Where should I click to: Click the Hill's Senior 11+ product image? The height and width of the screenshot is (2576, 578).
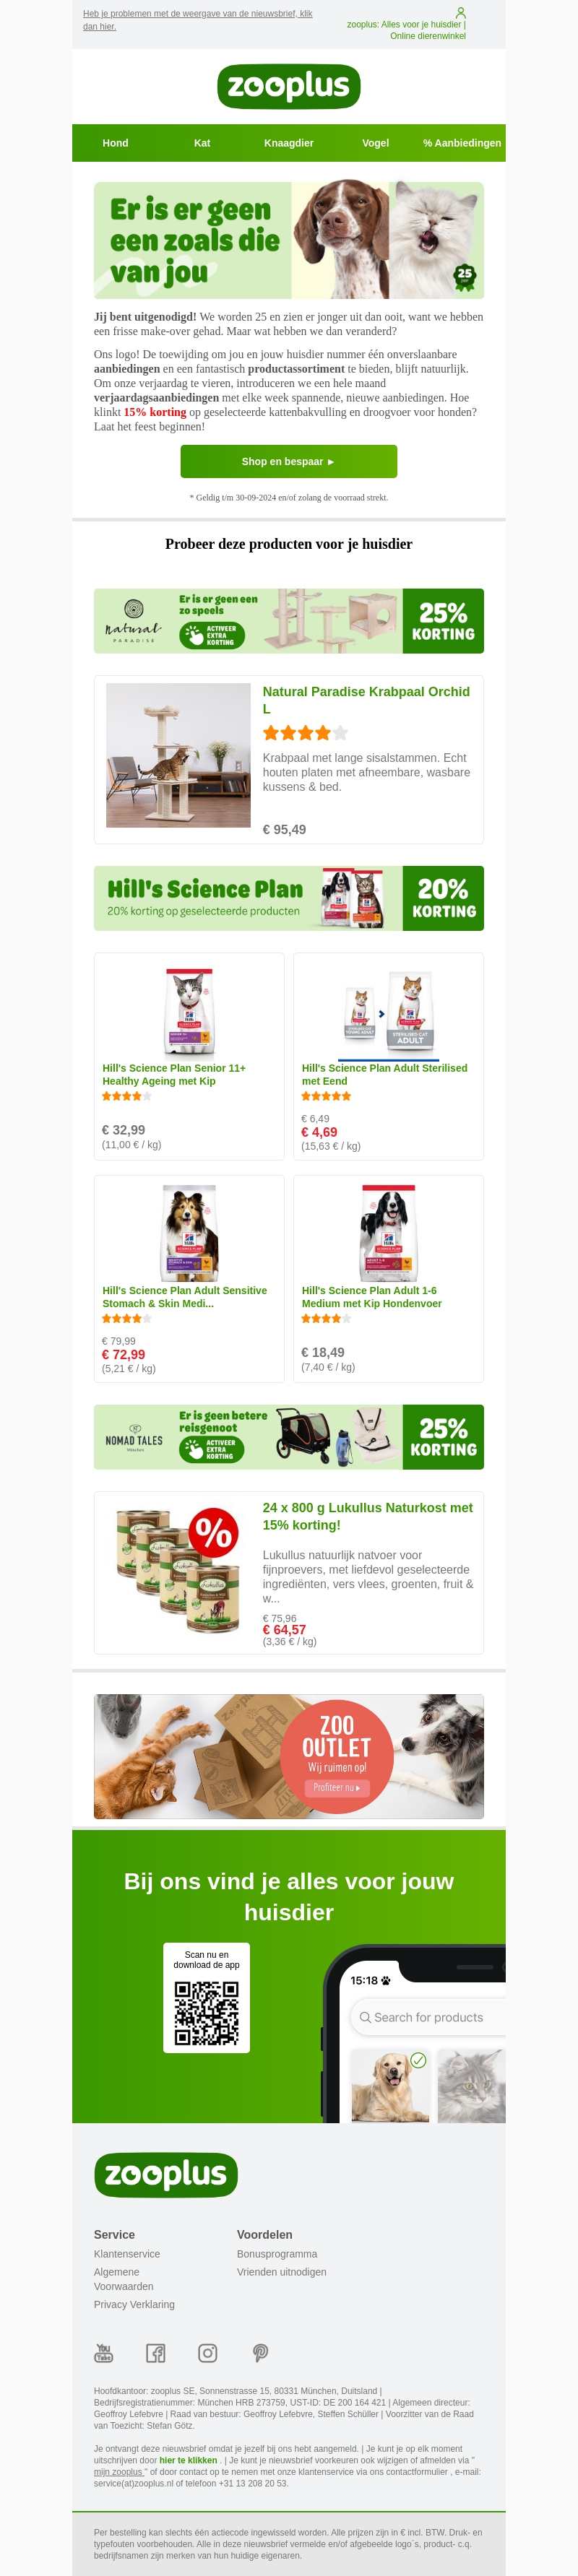click(x=190, y=1012)
